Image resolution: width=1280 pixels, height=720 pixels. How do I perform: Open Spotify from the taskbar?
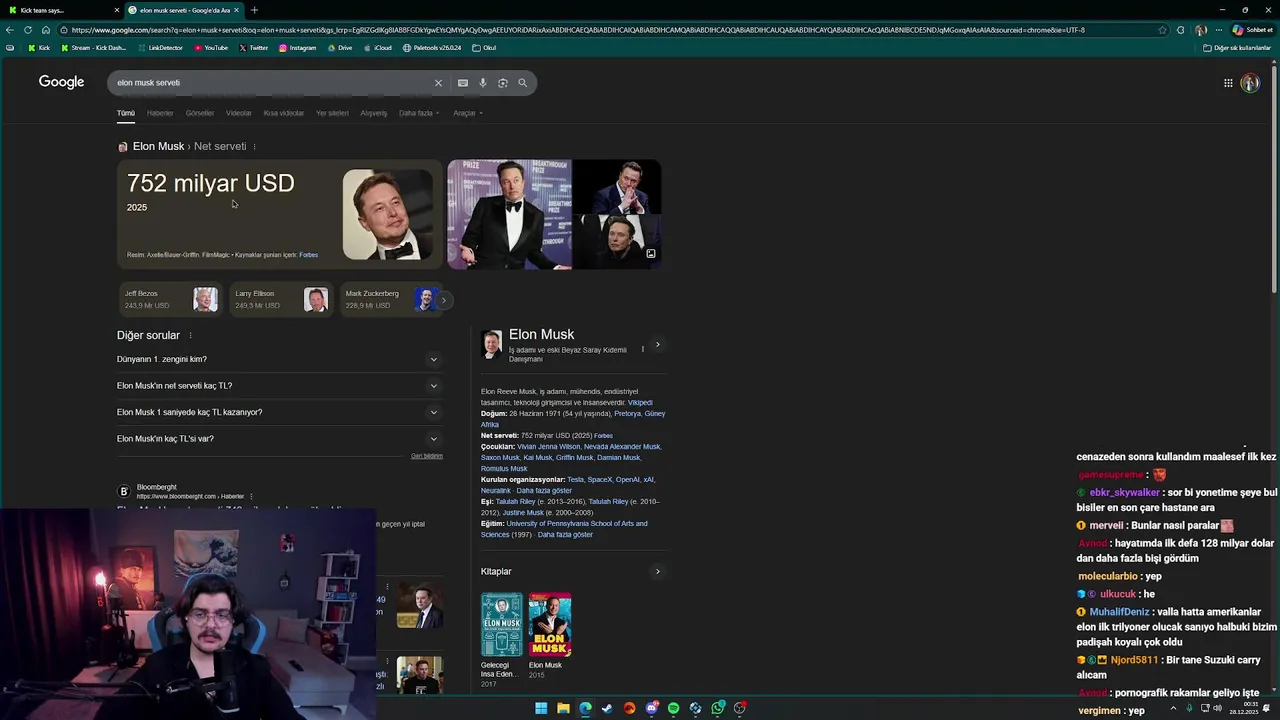673,708
